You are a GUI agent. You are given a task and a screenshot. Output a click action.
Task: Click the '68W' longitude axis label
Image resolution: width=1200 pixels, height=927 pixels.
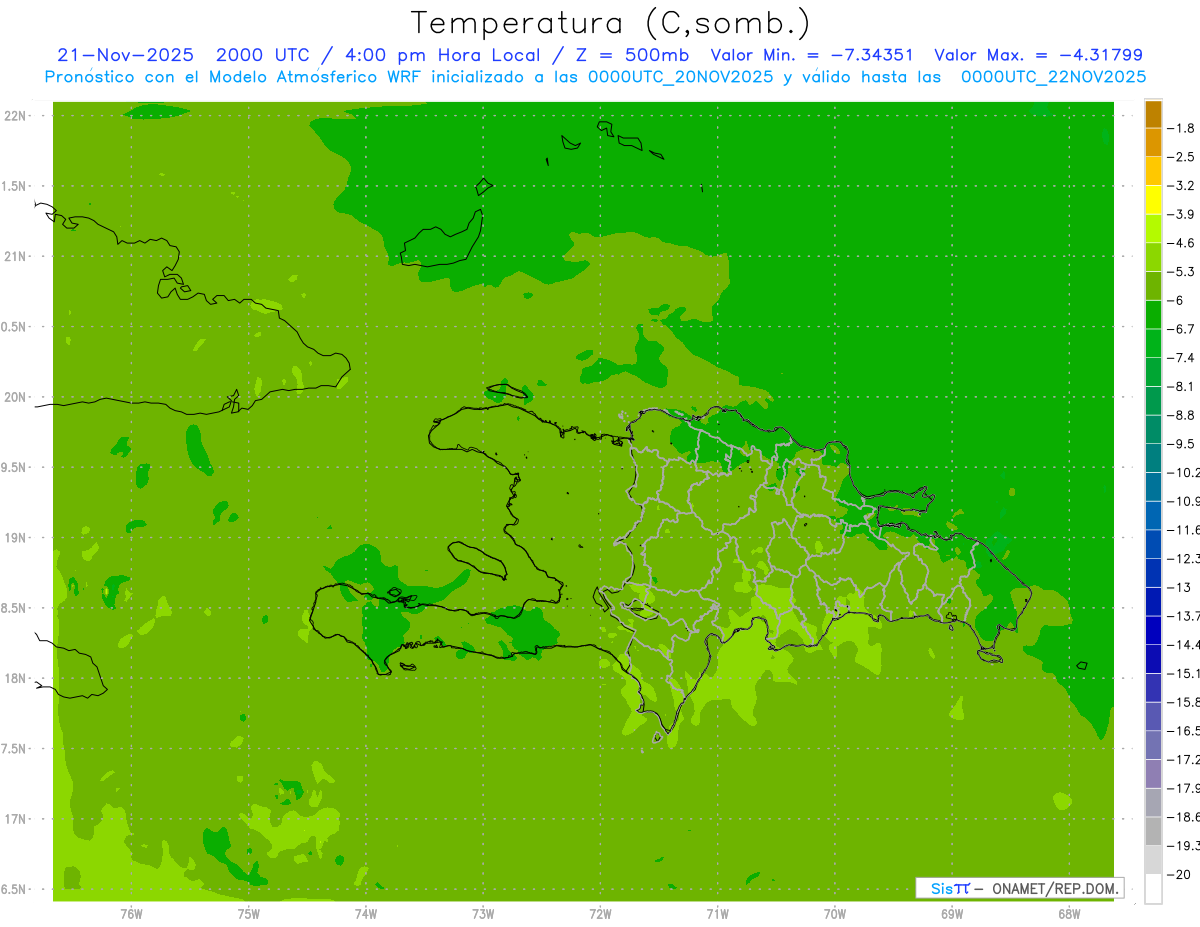tap(1069, 914)
